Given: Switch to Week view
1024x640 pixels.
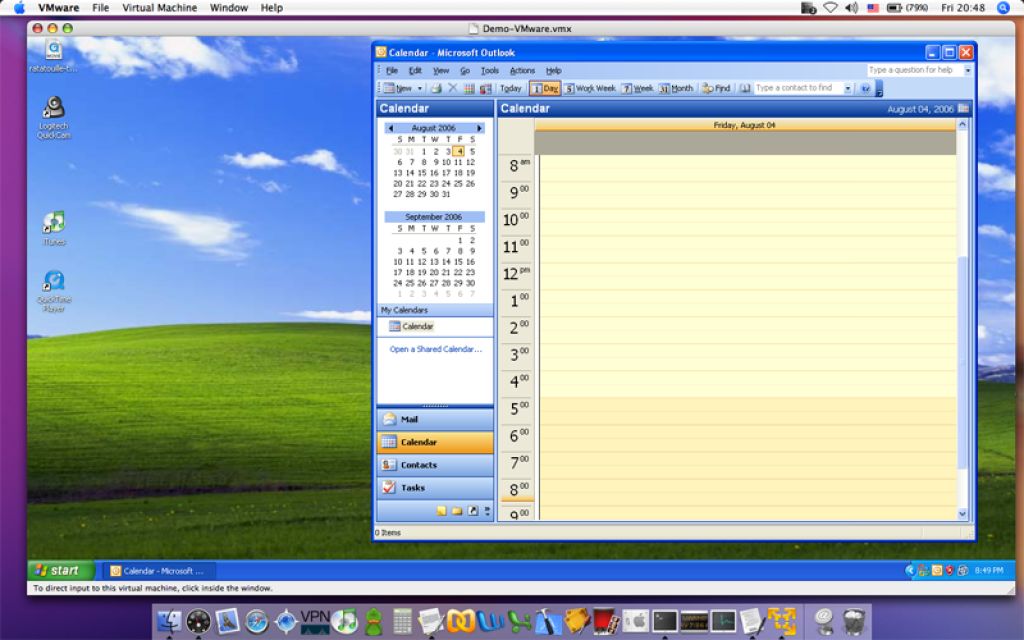Looking at the screenshot, I should pos(637,88).
